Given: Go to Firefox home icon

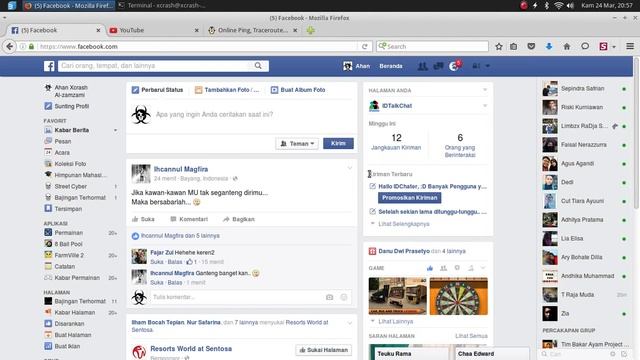Looking at the screenshot, I should (567, 47).
